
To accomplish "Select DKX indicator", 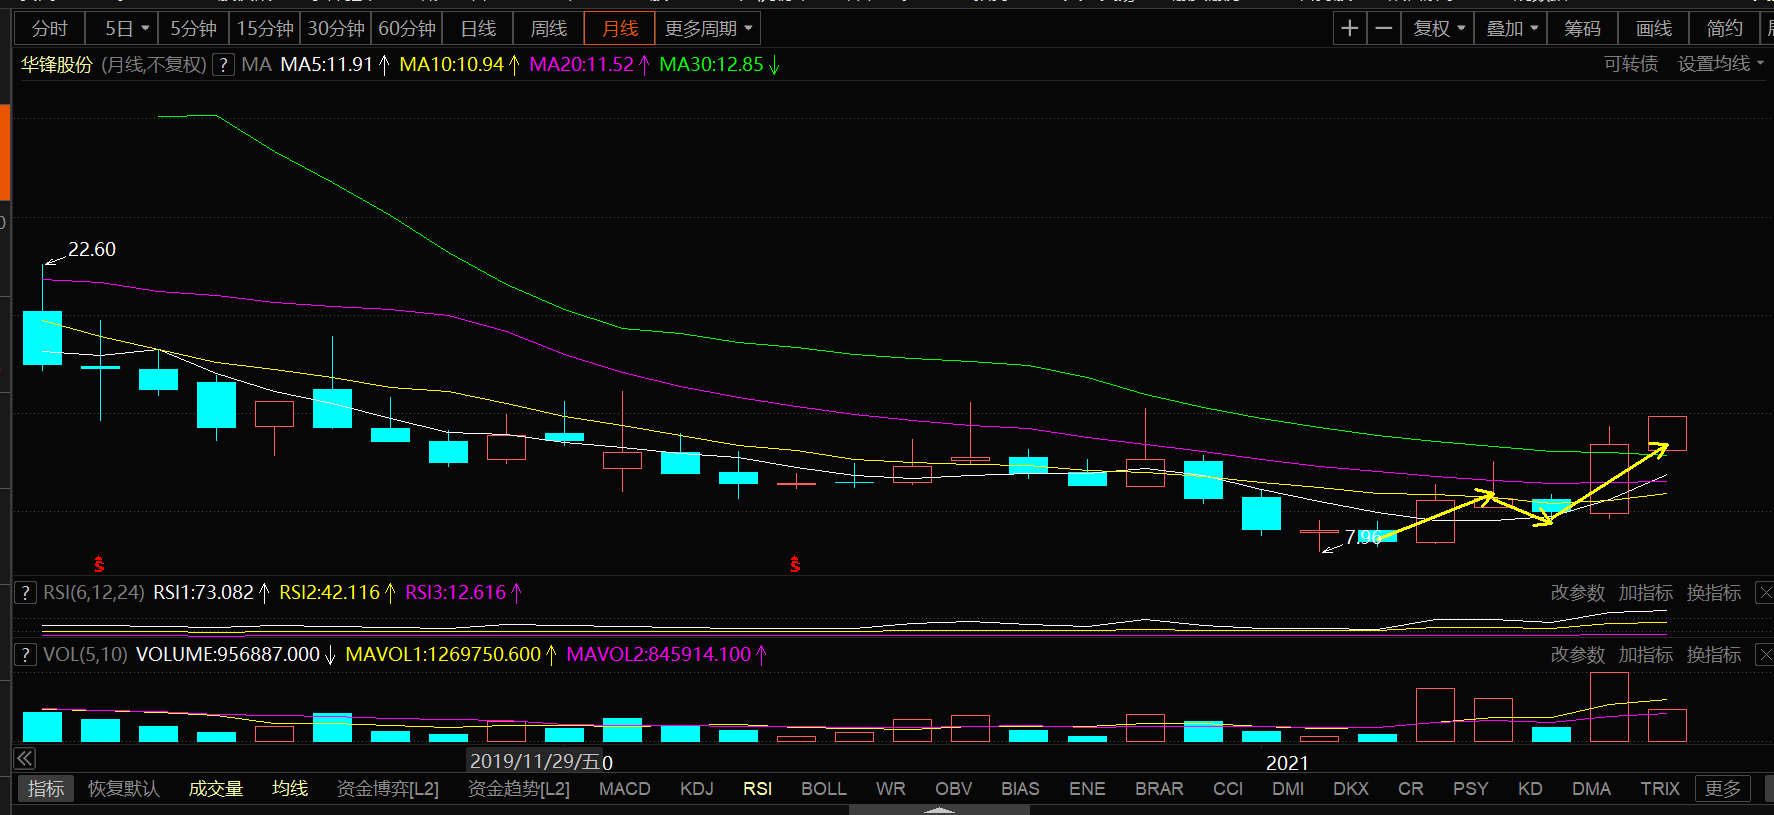I will (x=1351, y=789).
